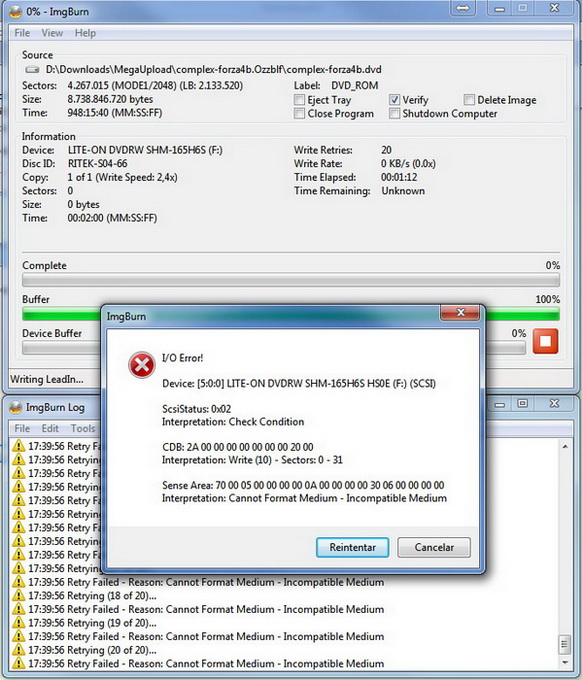
Task: Enable the Delete Image checkbox
Action: (x=469, y=100)
